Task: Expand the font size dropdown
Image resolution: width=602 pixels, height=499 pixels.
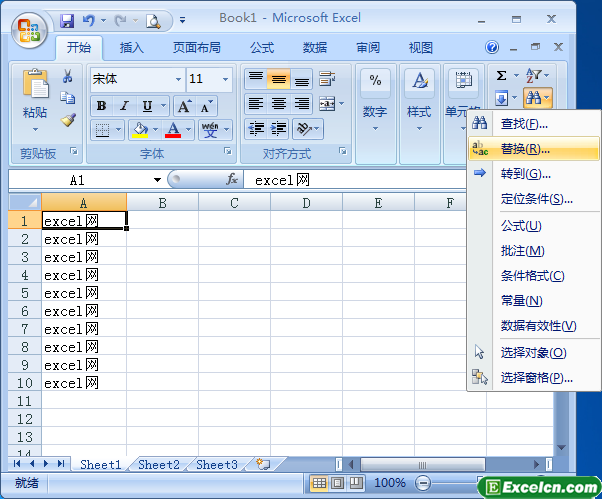Action: 225,79
